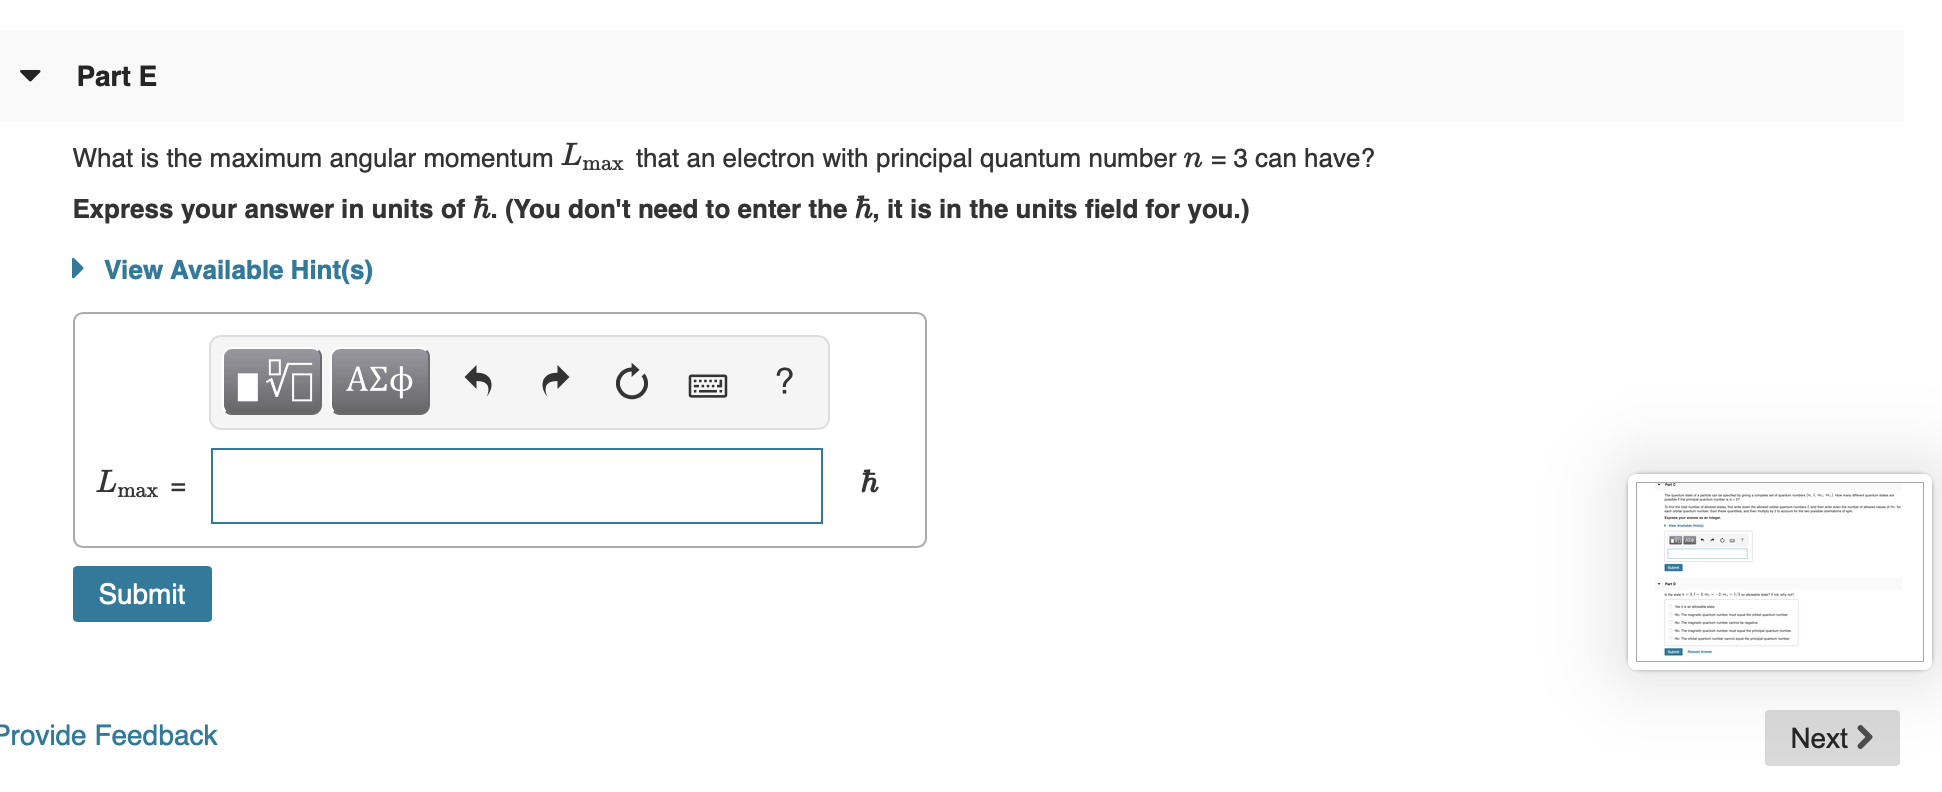1942x792 pixels.
Task: Expand hints via the blue triangle
Action: pos(78,269)
